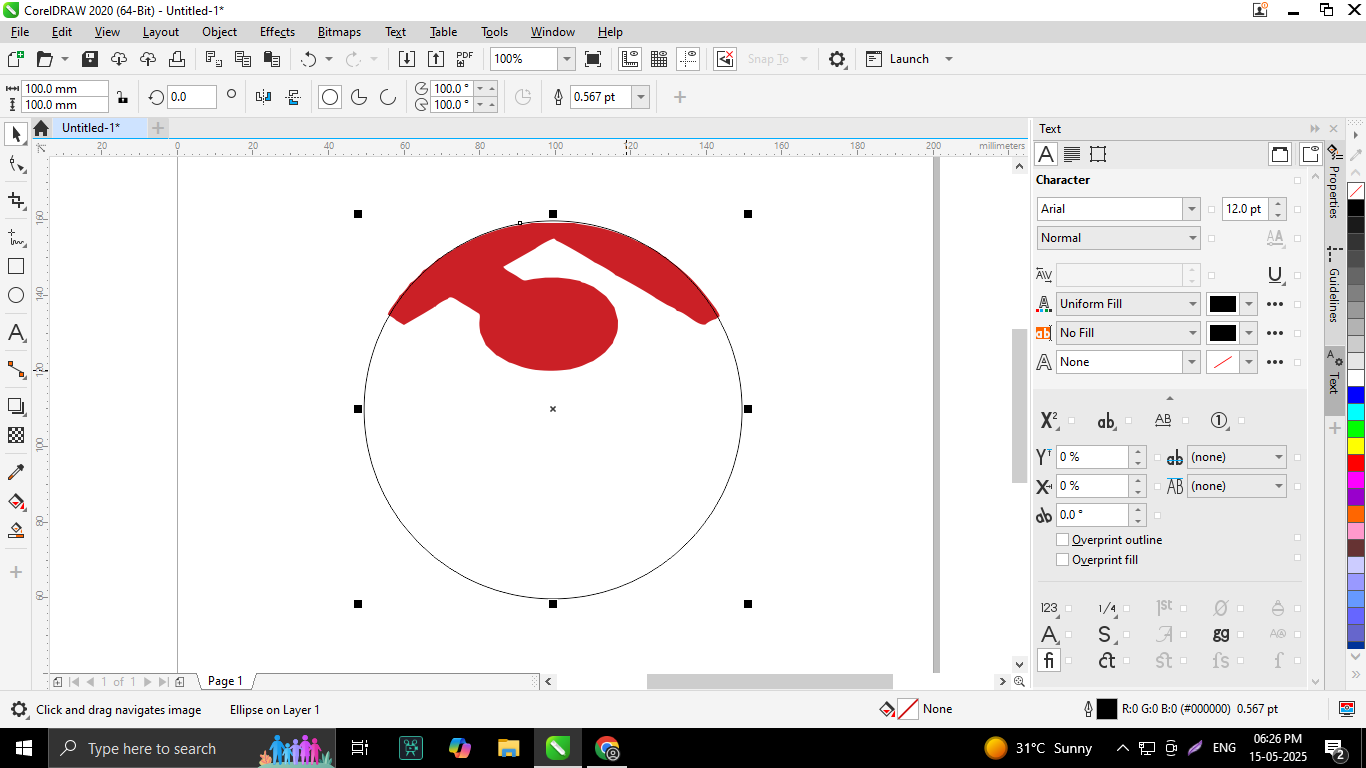Toggle the superscript position button
The image size is (1366, 768).
[x=1049, y=421]
